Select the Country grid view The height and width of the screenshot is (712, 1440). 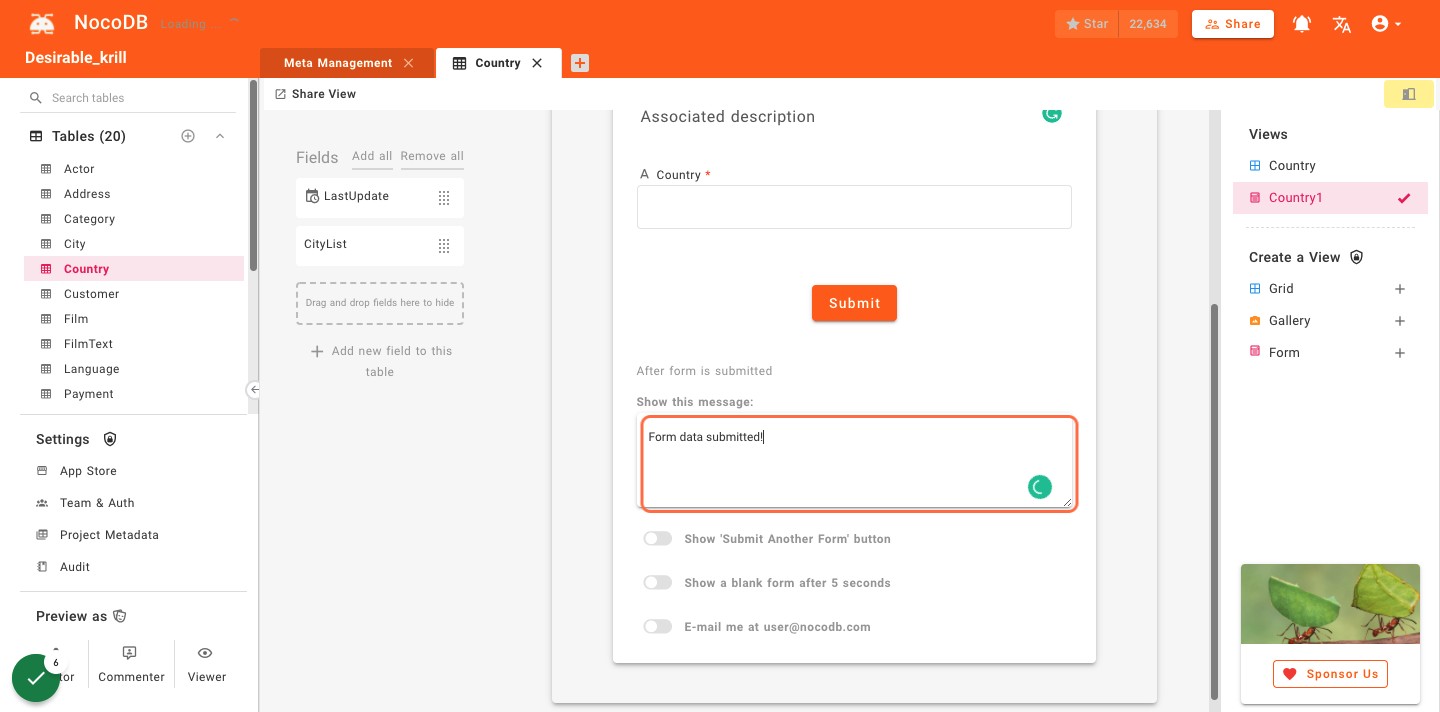click(1330, 166)
